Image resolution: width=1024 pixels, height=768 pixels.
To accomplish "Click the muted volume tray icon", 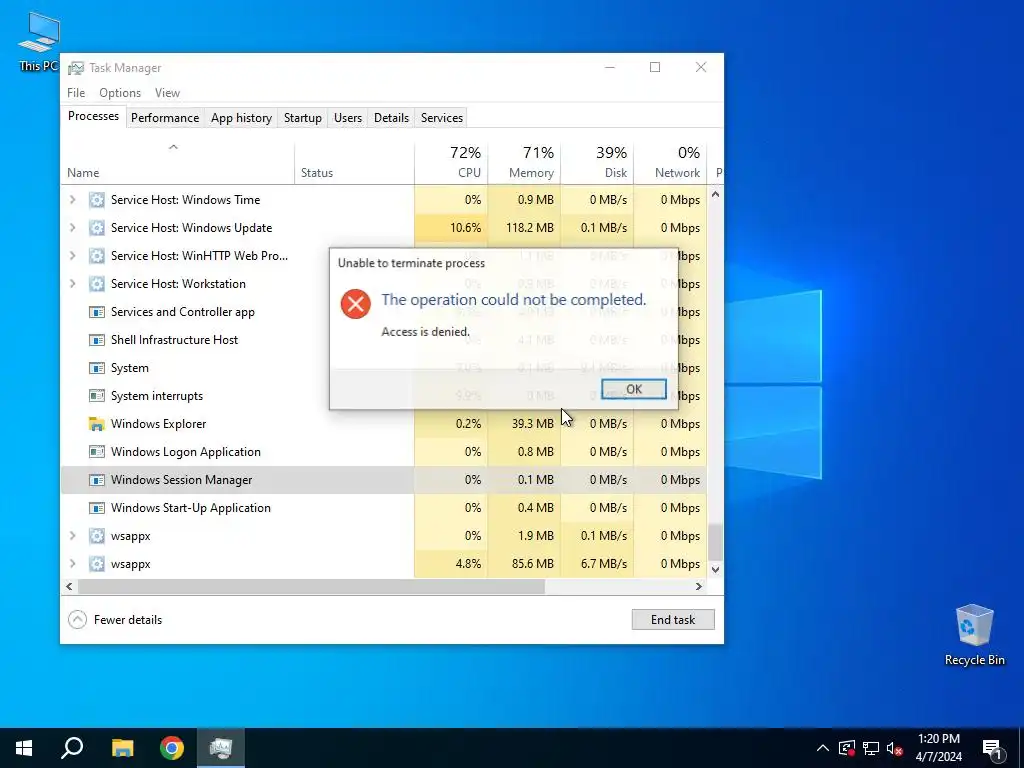I will tap(895, 748).
